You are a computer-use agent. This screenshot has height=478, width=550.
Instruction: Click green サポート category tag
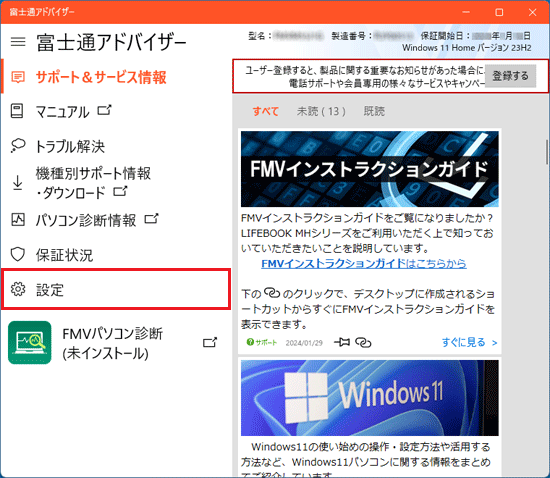click(x=262, y=342)
